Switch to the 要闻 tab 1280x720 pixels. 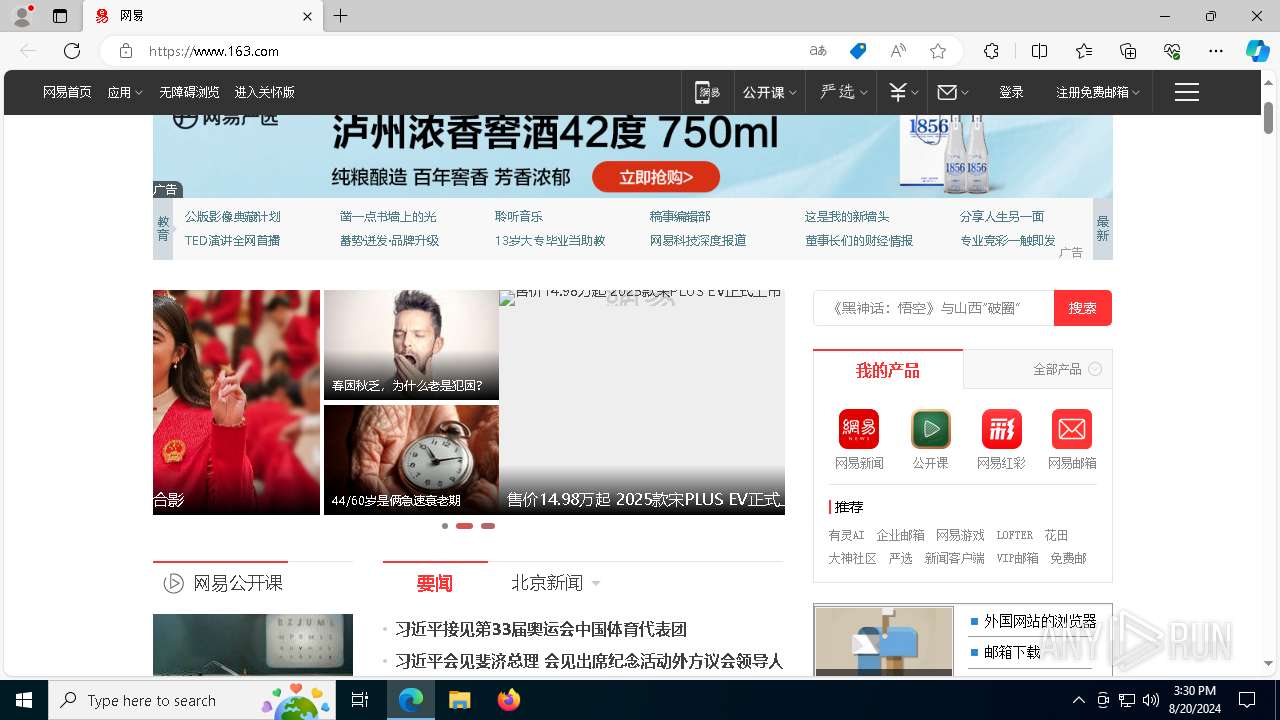[435, 583]
